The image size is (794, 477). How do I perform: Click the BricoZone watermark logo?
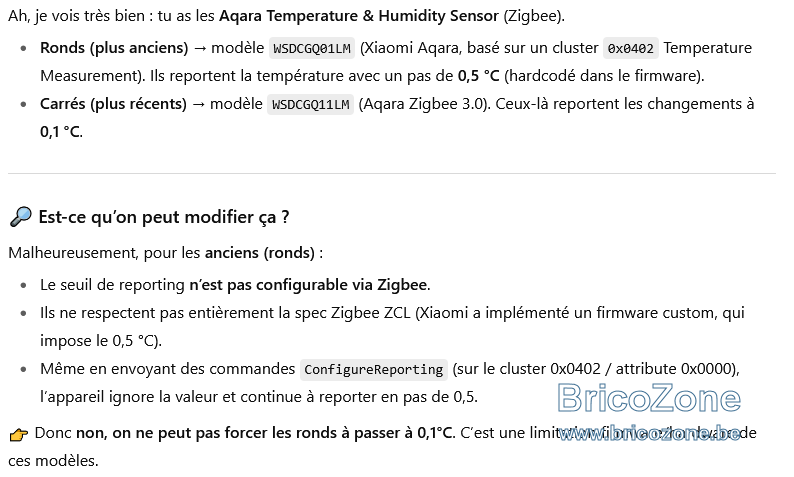649,398
